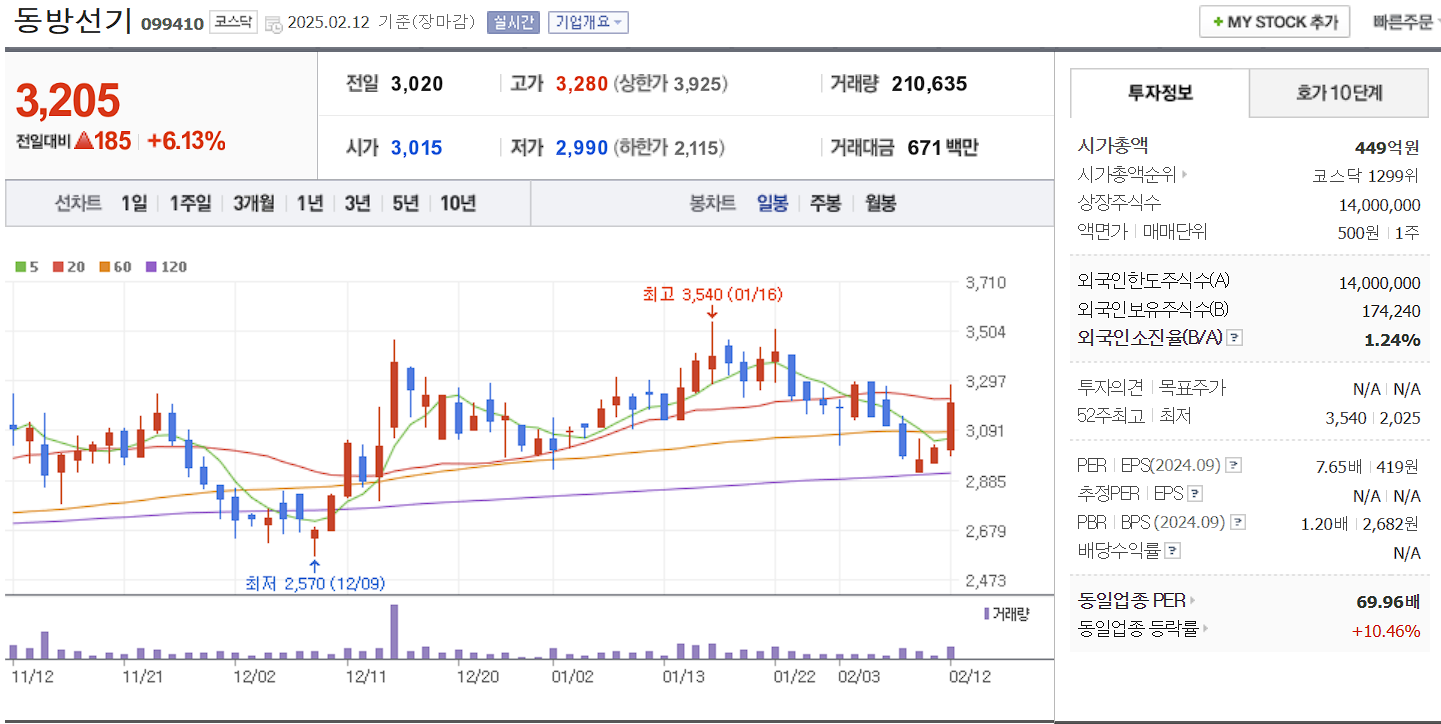Select the 3개월 chart period tab
This screenshot has width=1441, height=724.
[252, 204]
